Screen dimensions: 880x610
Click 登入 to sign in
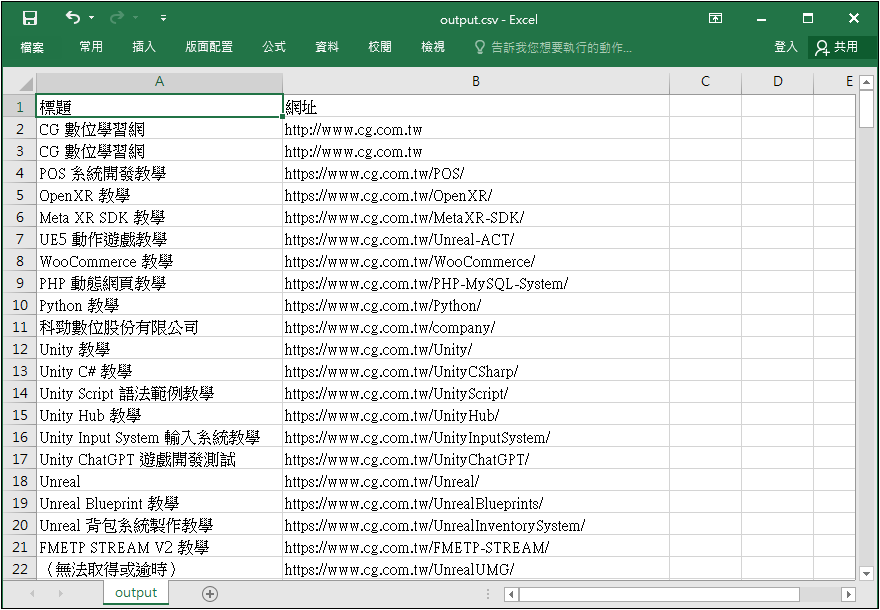(x=786, y=47)
